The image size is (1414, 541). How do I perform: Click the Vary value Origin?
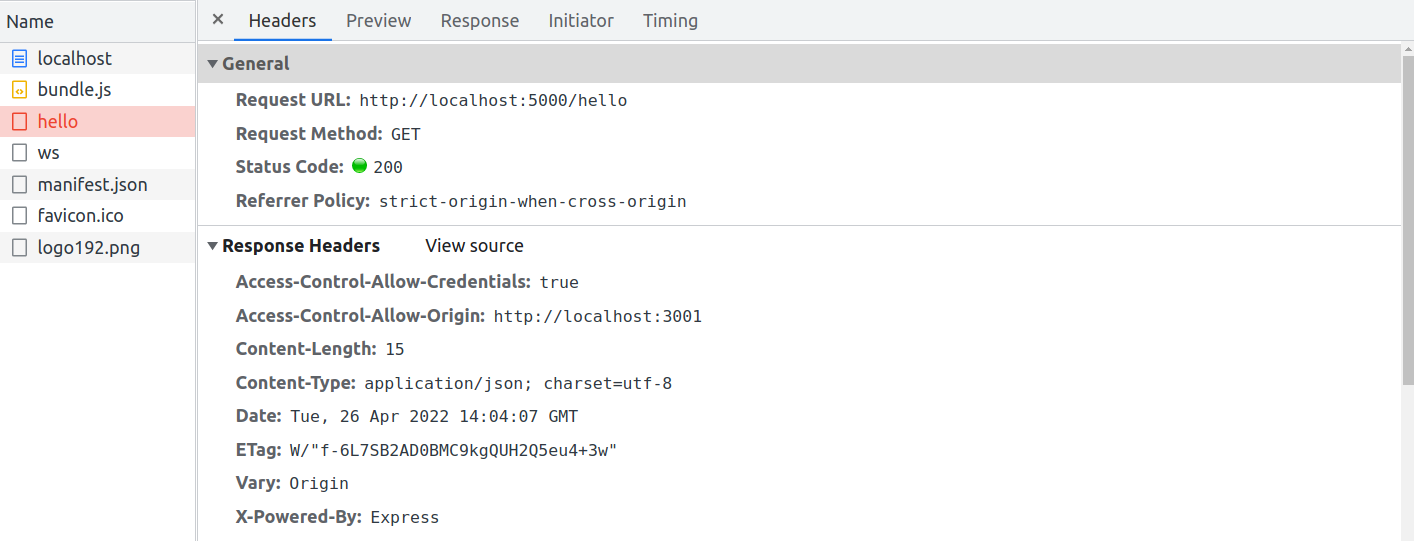pyautogui.click(x=319, y=483)
